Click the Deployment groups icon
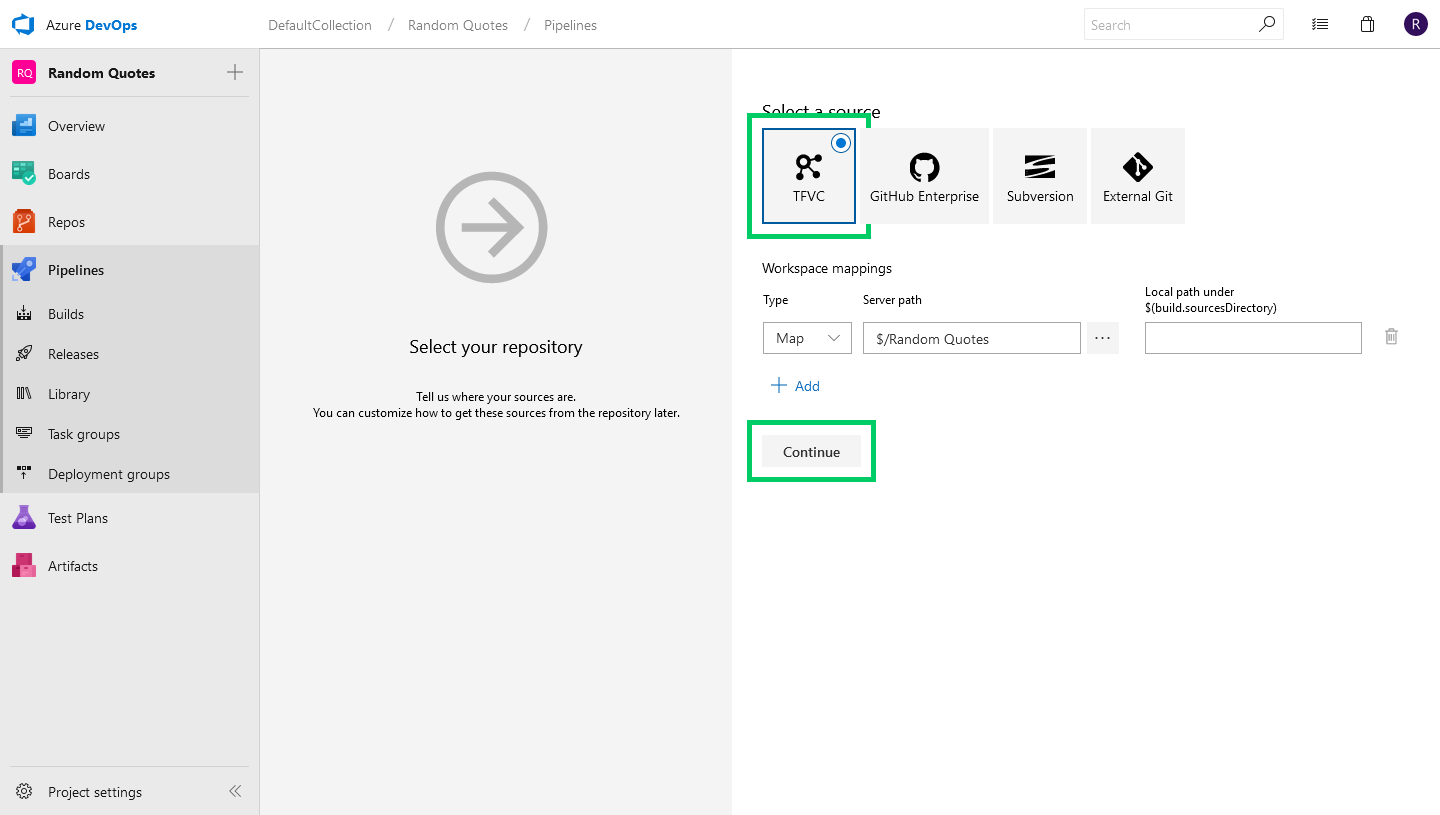The image size is (1440, 815). click(x=24, y=474)
